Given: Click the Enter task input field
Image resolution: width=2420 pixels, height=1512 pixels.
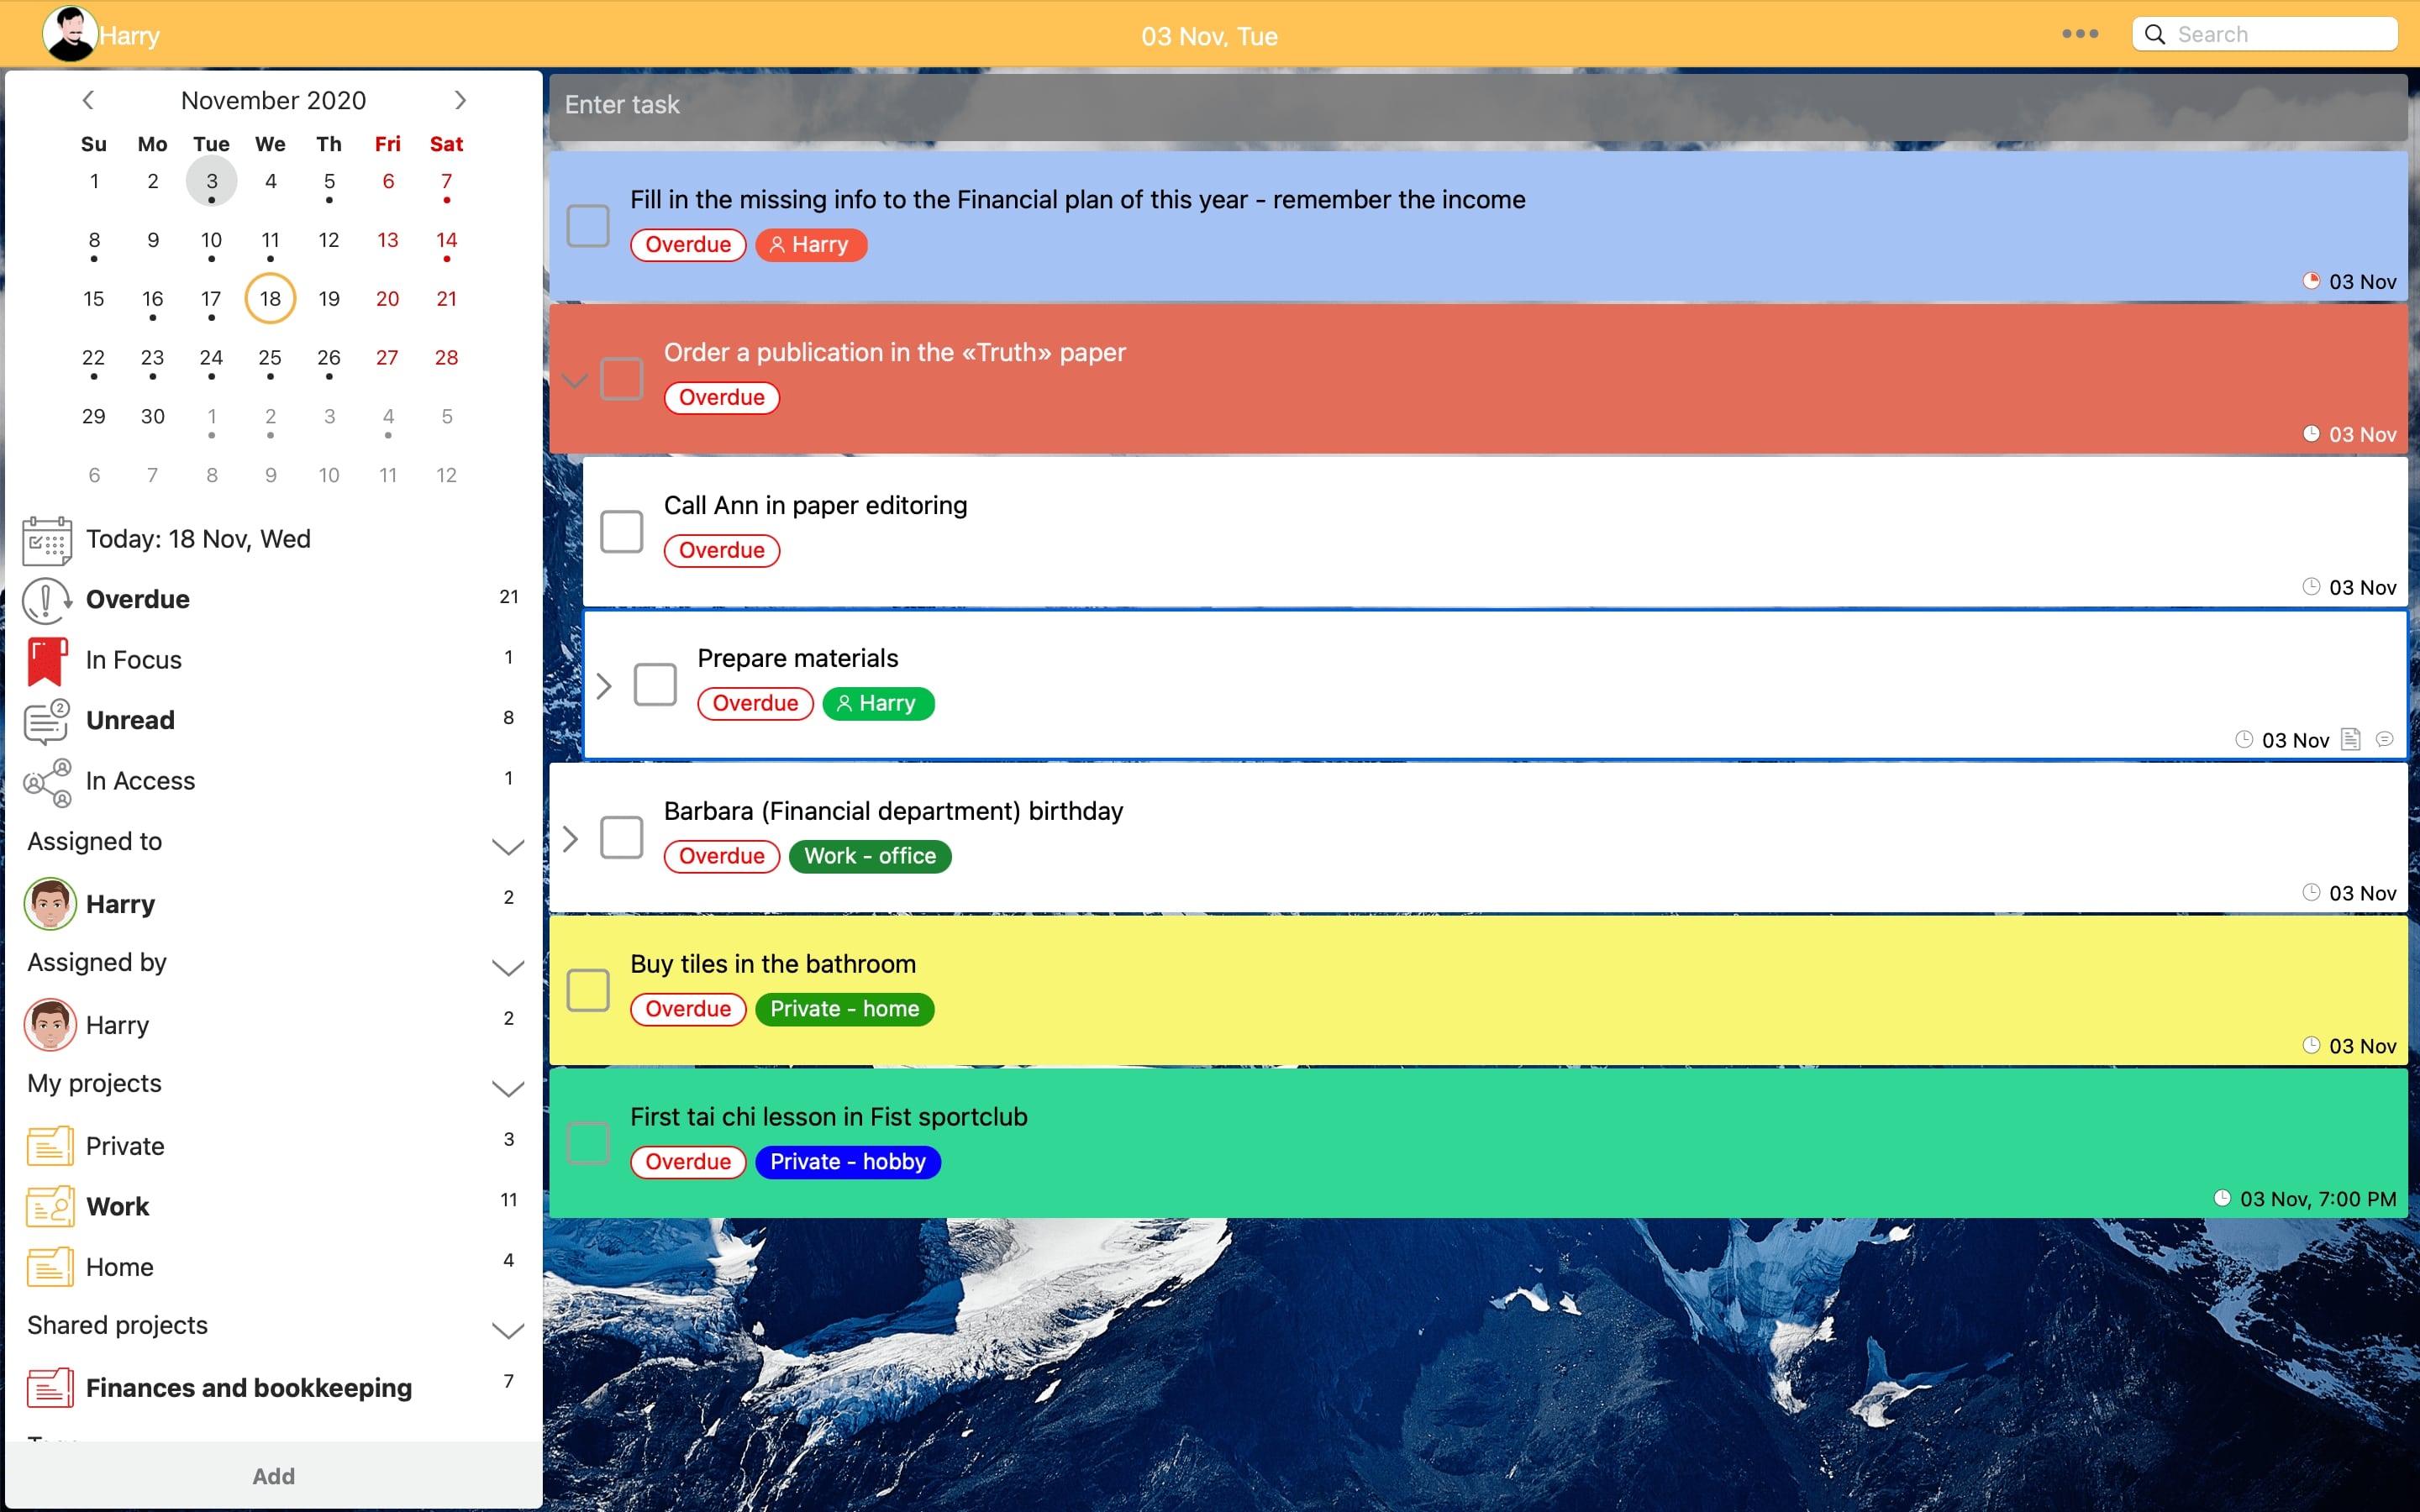Looking at the screenshot, I should [1476, 105].
